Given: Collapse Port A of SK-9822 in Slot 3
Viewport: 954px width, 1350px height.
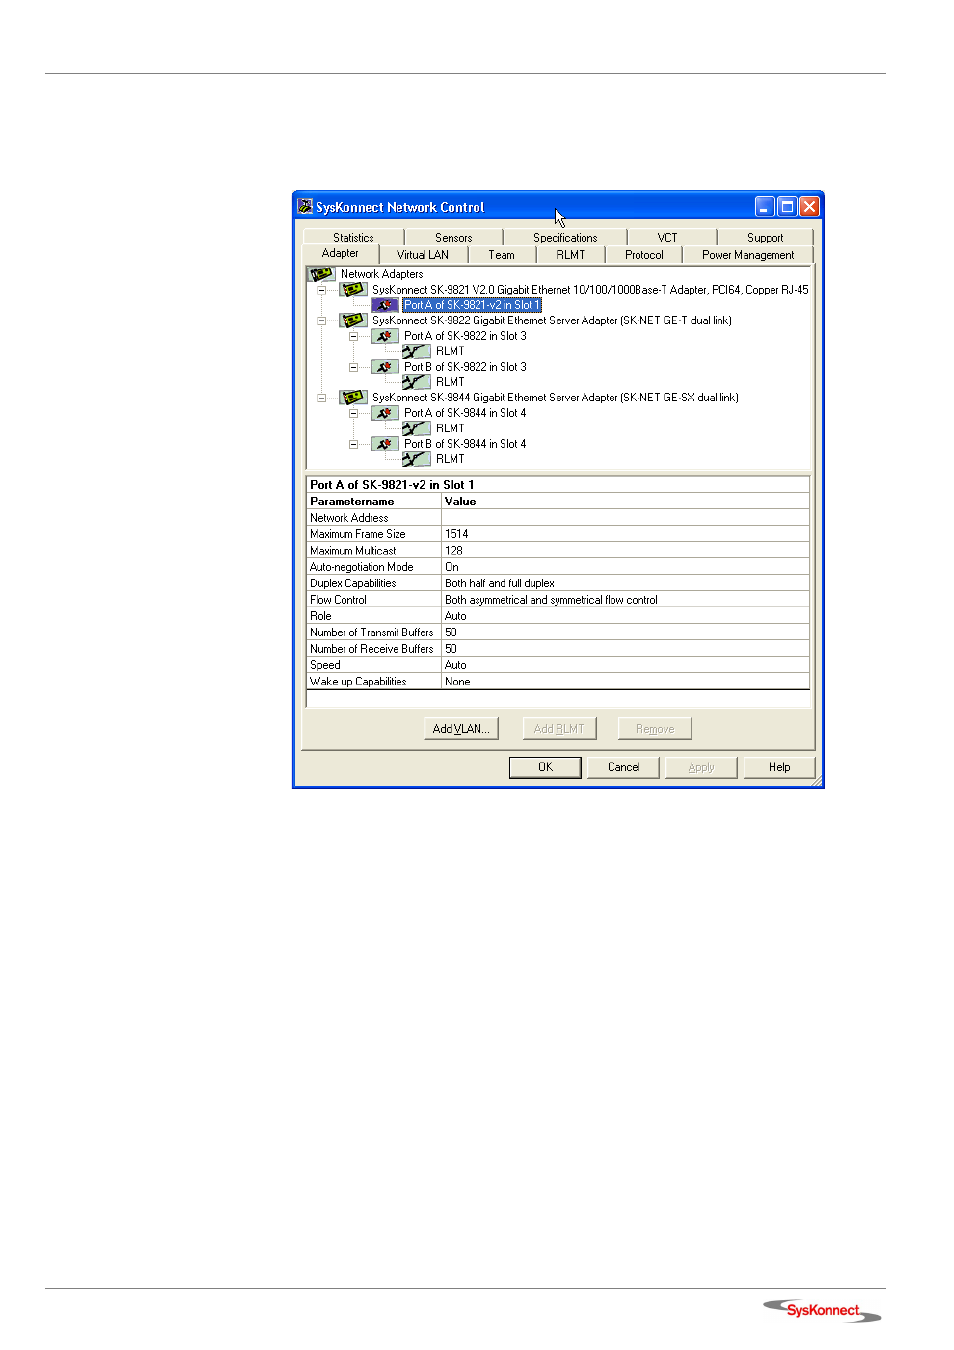Looking at the screenshot, I should (353, 336).
